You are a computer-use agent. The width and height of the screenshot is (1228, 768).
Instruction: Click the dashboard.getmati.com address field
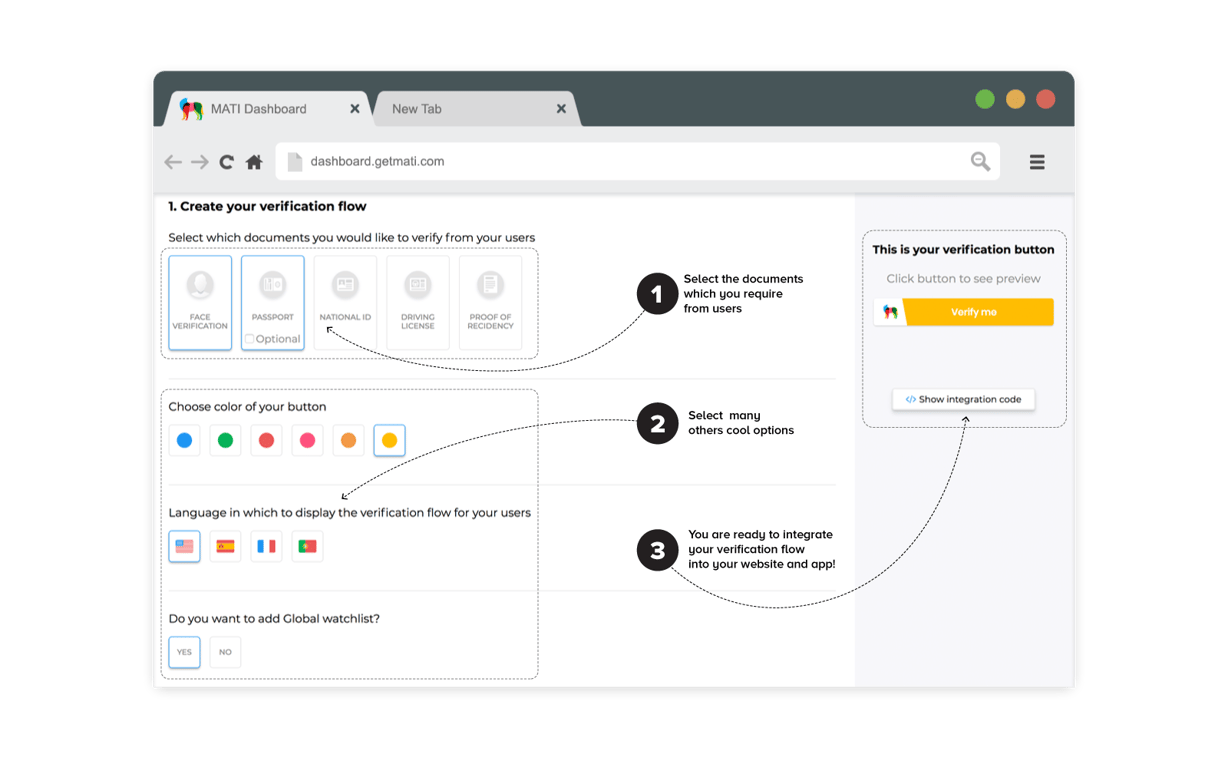[638, 161]
